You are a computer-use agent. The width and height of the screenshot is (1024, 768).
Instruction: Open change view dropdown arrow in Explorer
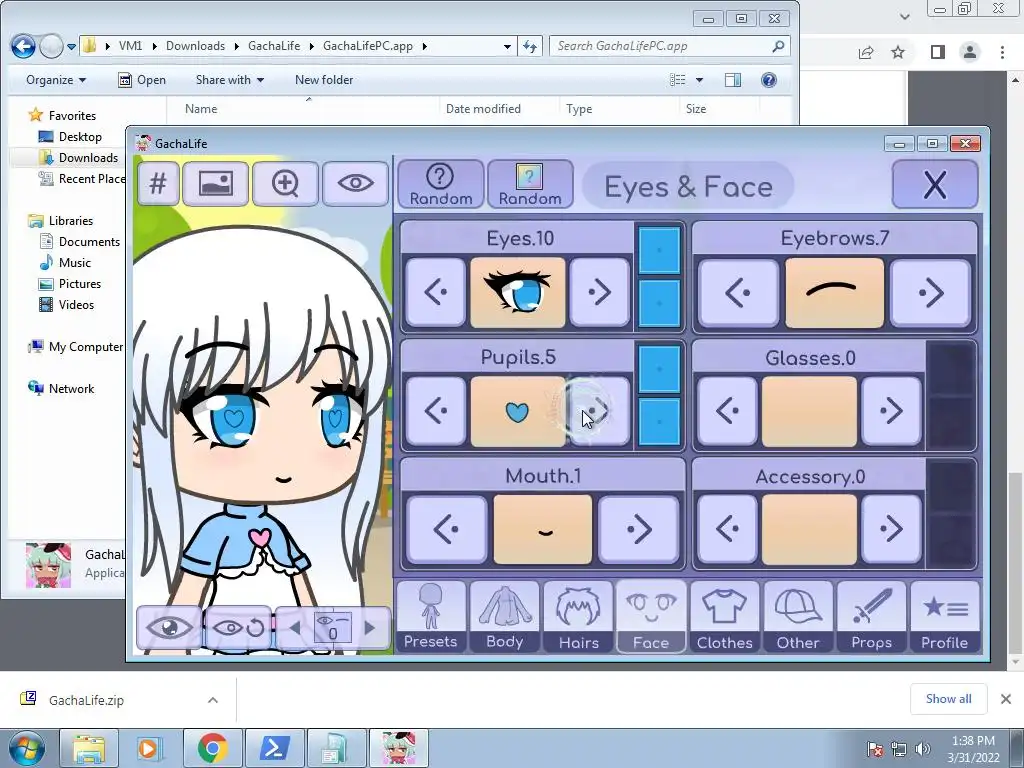[699, 80]
